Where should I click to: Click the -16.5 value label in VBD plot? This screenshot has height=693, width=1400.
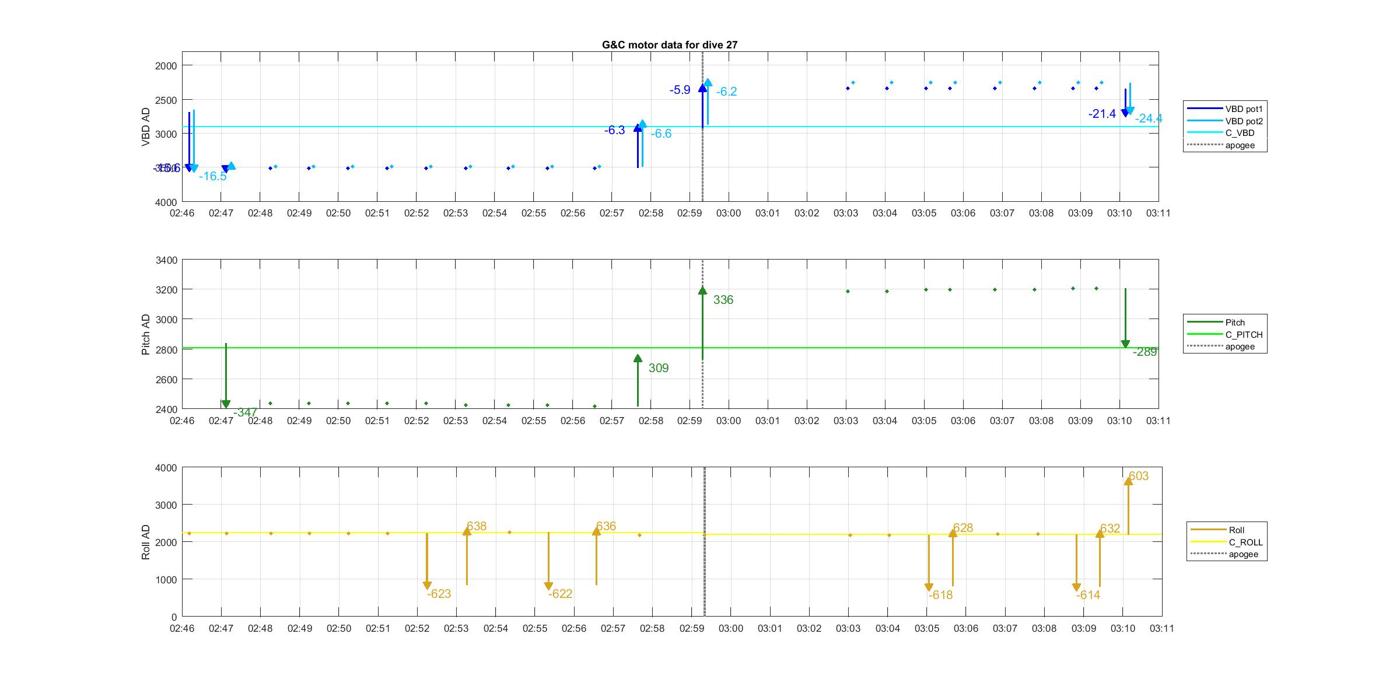point(213,177)
